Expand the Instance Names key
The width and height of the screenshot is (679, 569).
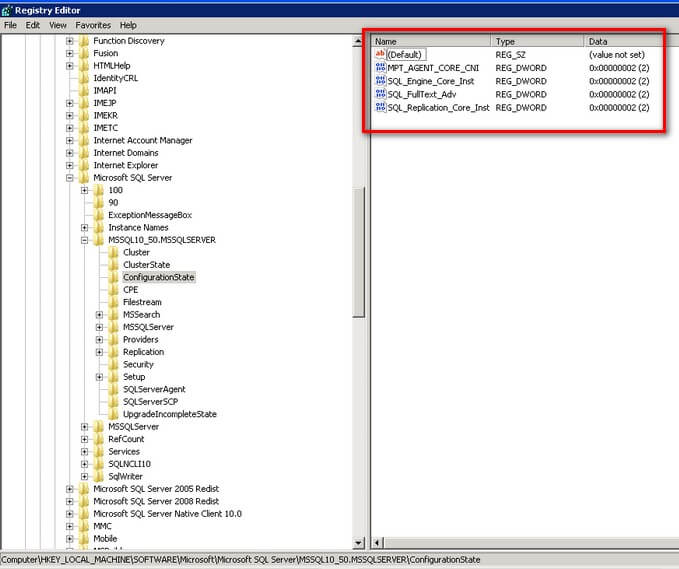[x=85, y=228]
